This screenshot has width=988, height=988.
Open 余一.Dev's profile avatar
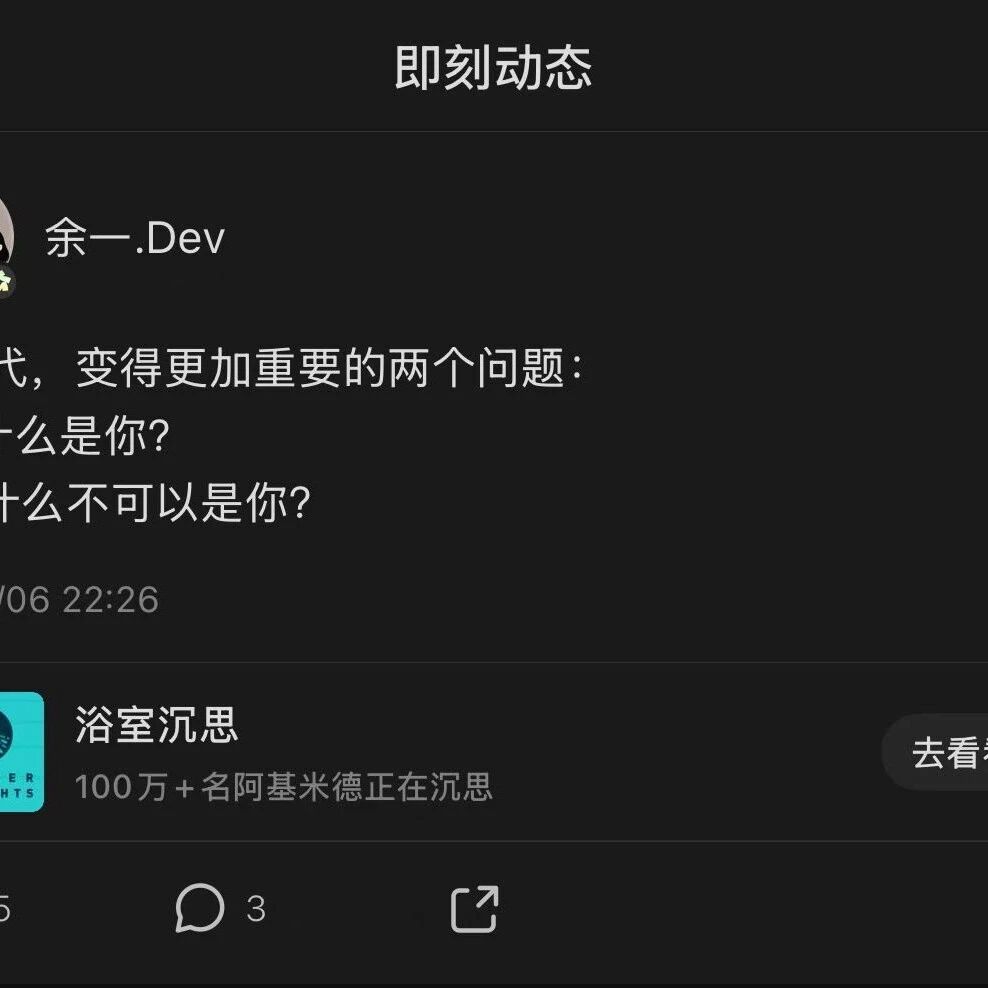(x=6, y=238)
